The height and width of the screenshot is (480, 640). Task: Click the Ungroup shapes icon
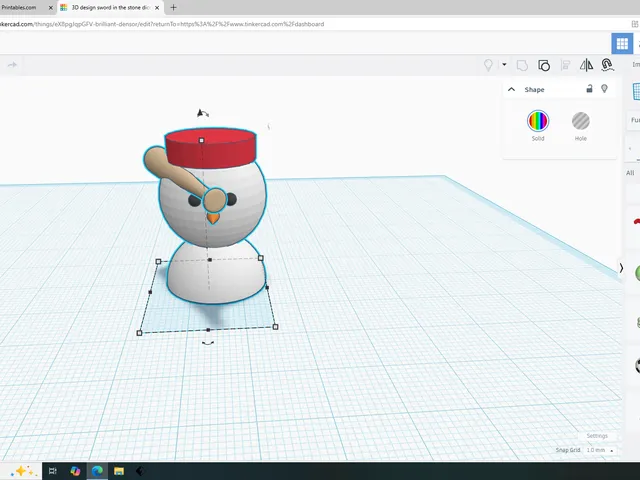click(x=544, y=65)
